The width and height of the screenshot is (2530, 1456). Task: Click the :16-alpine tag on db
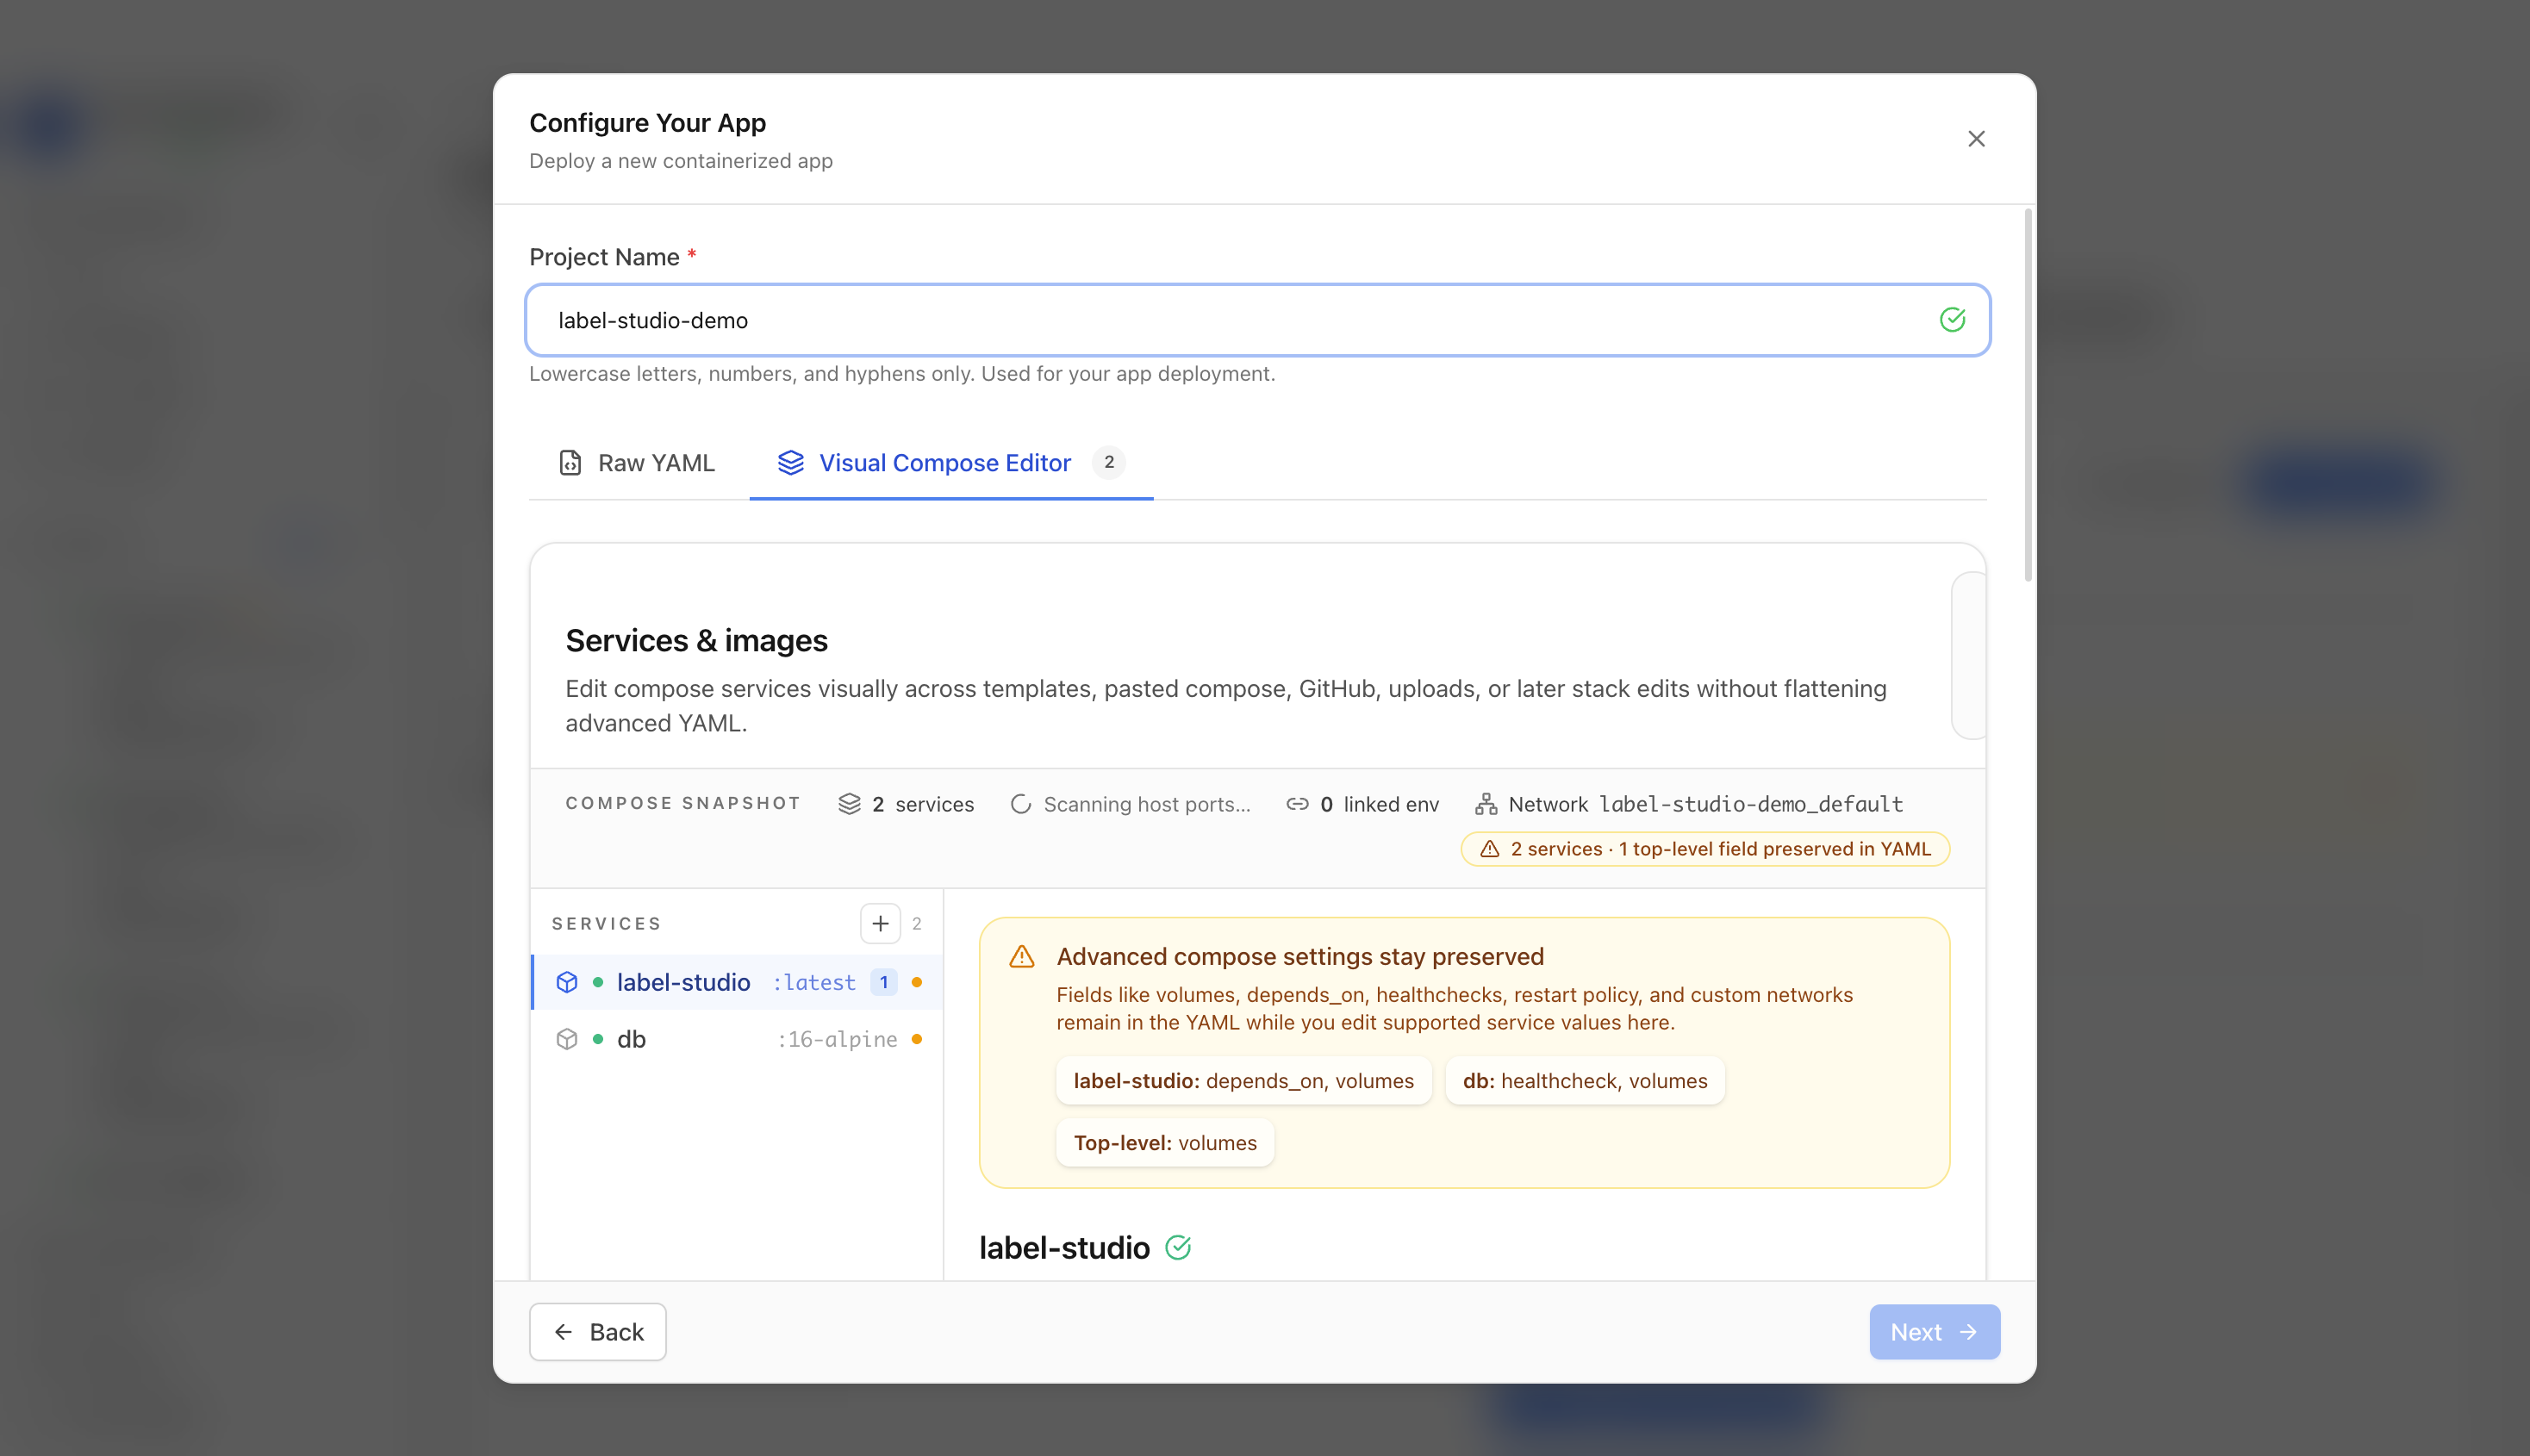pos(837,1039)
